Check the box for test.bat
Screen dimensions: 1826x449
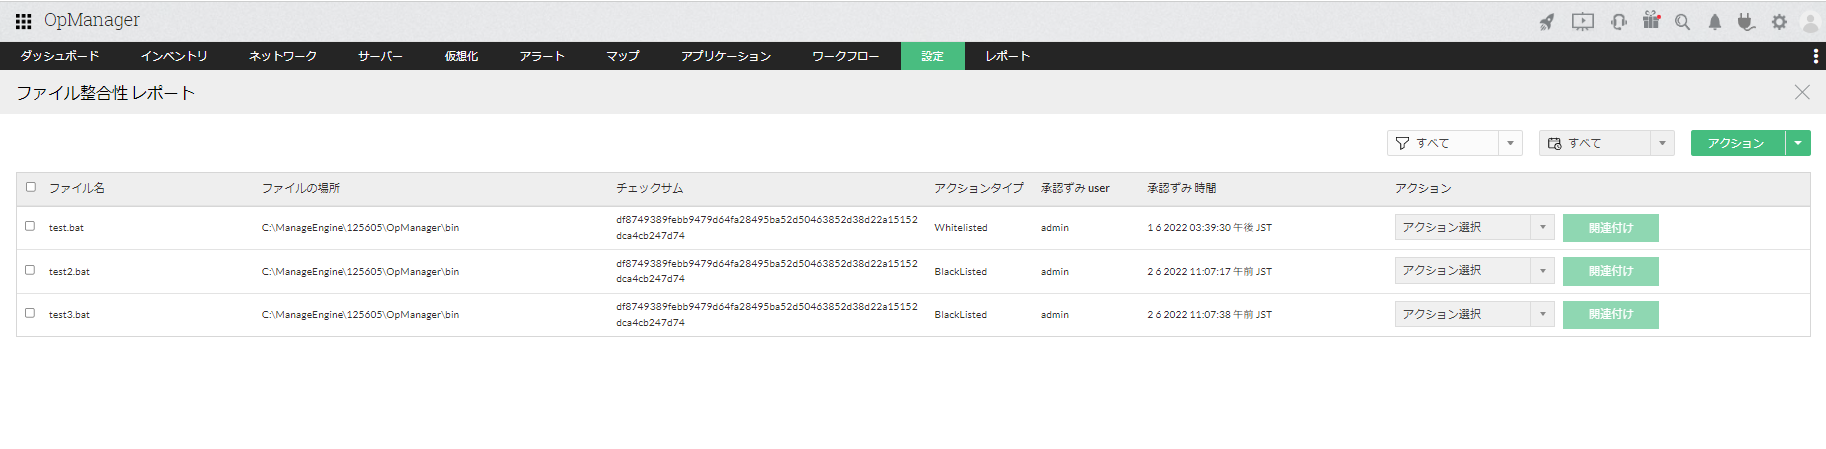tap(30, 226)
